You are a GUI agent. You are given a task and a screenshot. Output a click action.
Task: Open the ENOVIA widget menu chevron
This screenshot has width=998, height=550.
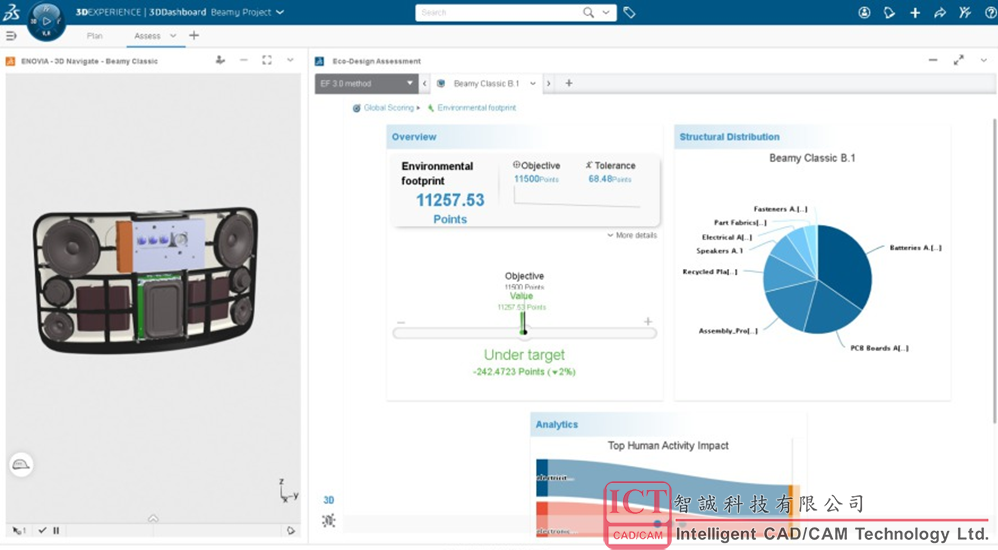(290, 60)
